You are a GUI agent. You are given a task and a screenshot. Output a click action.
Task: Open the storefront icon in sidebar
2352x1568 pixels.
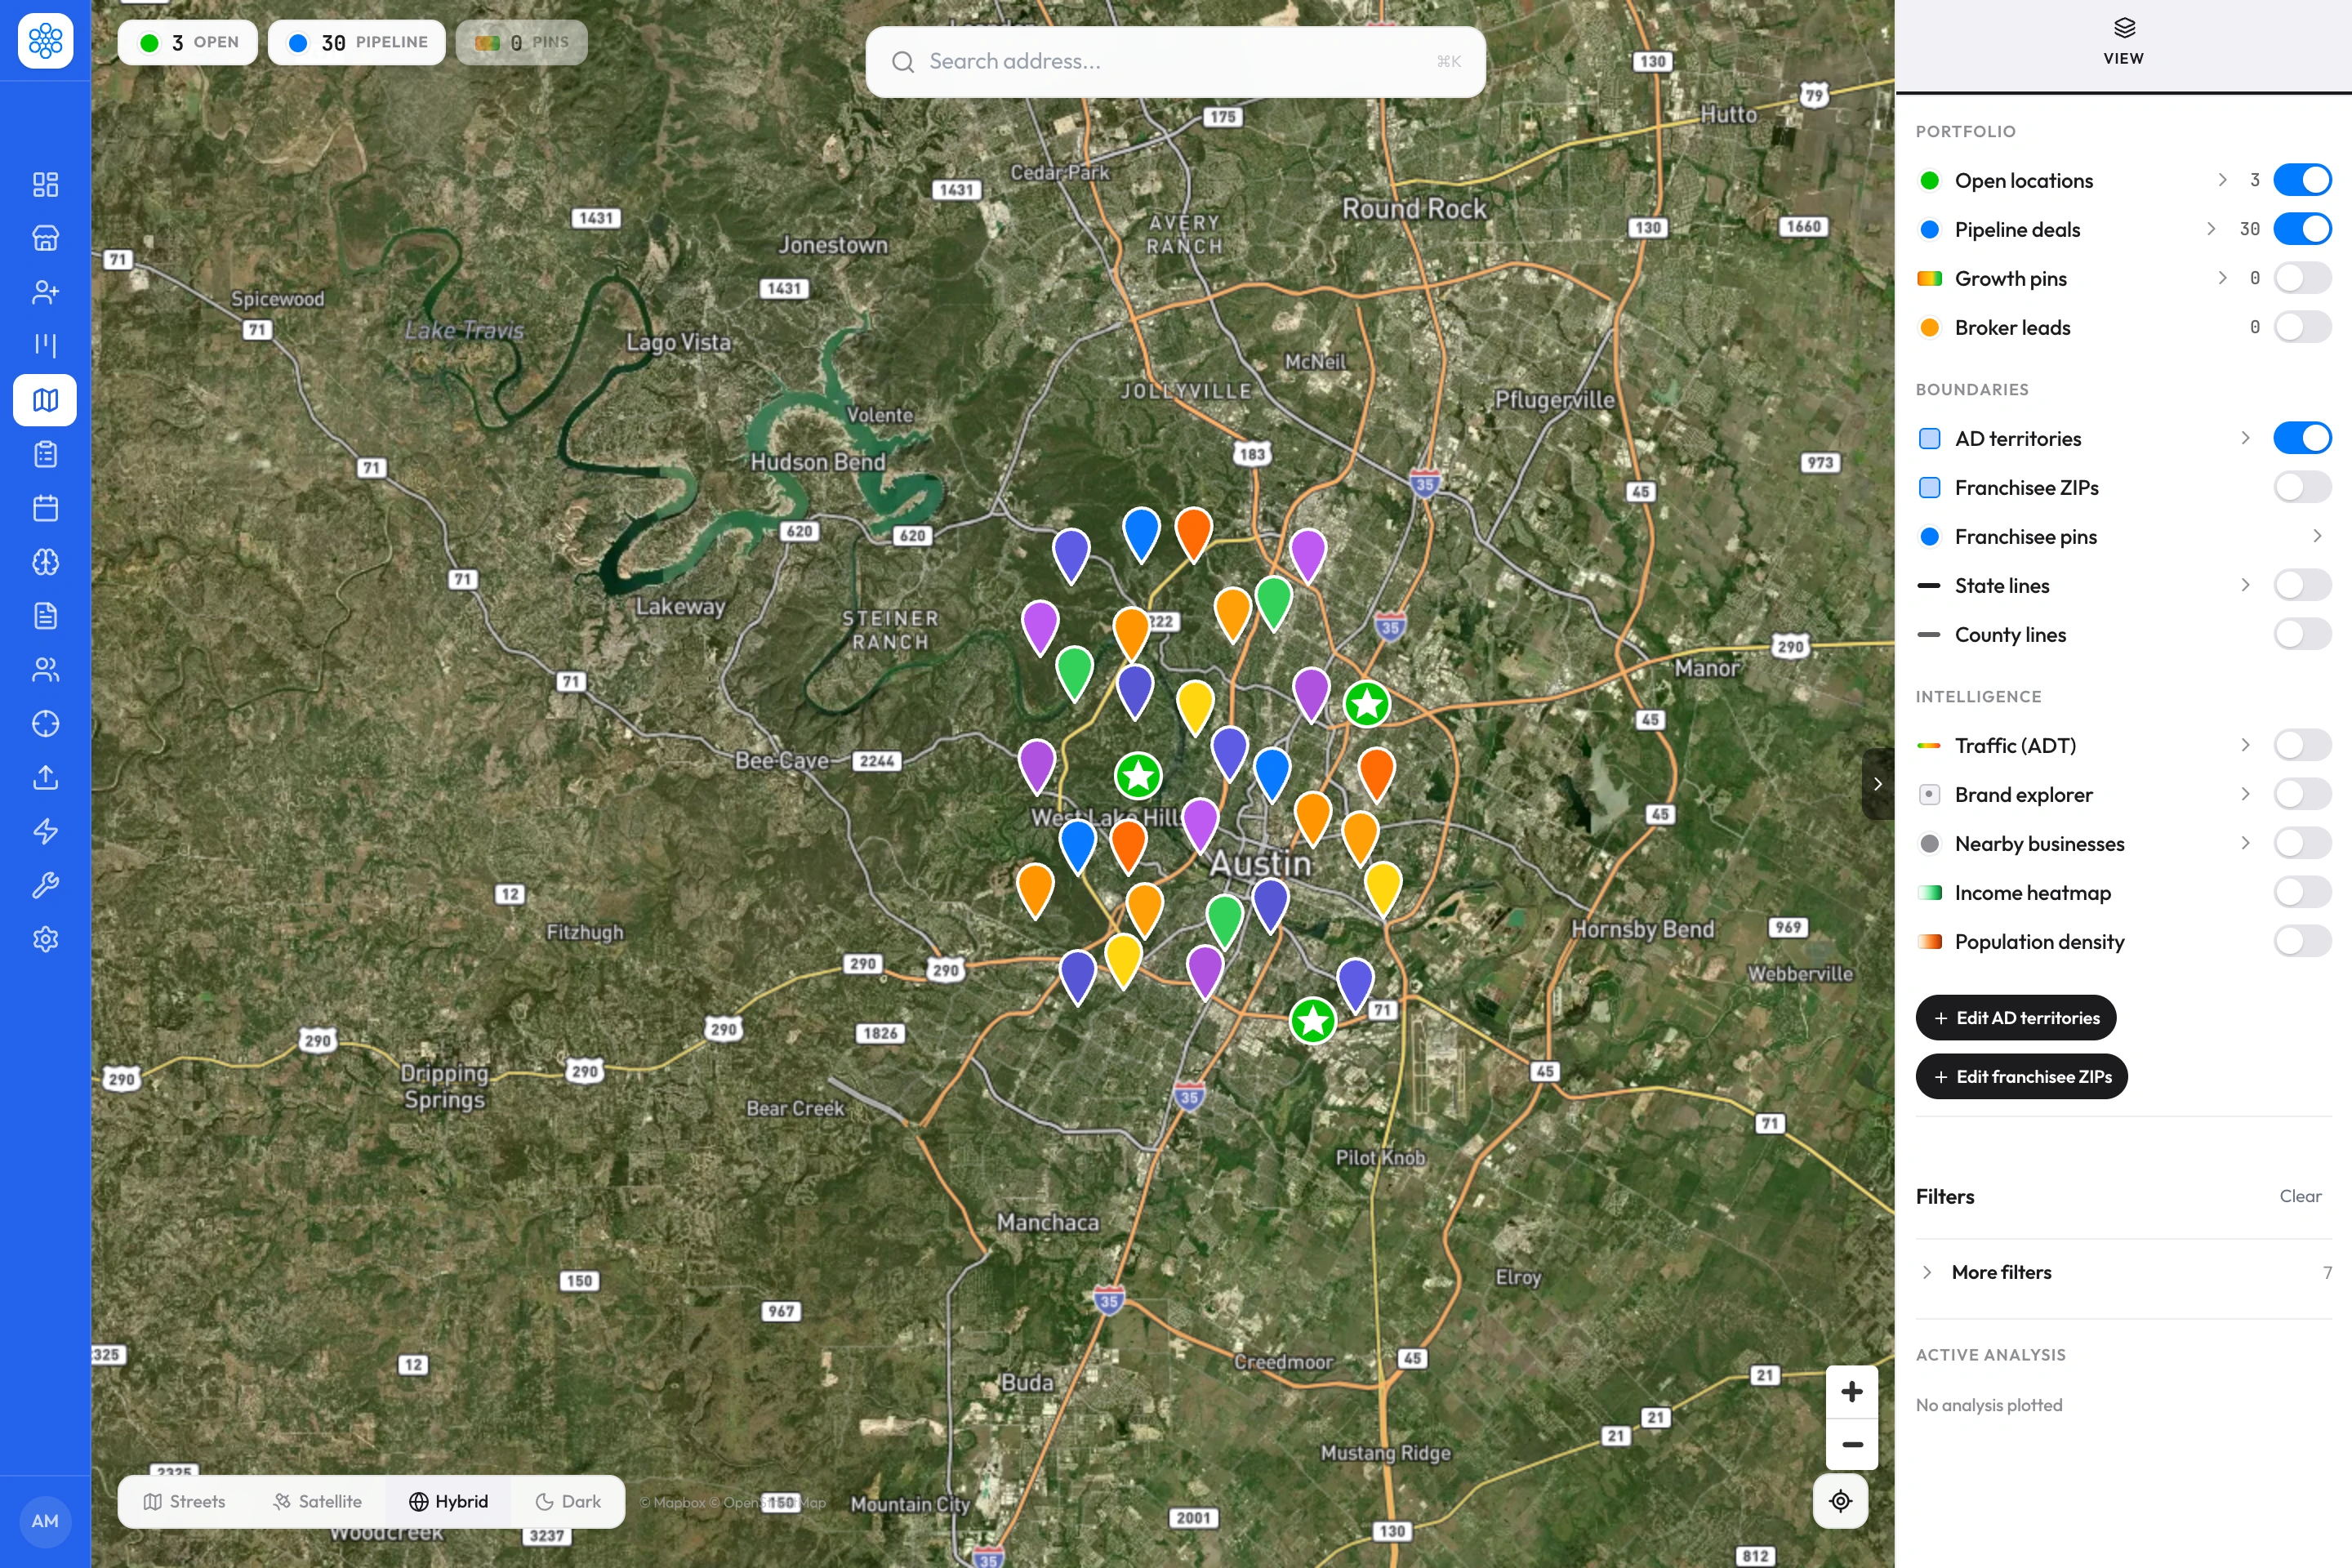[45, 238]
